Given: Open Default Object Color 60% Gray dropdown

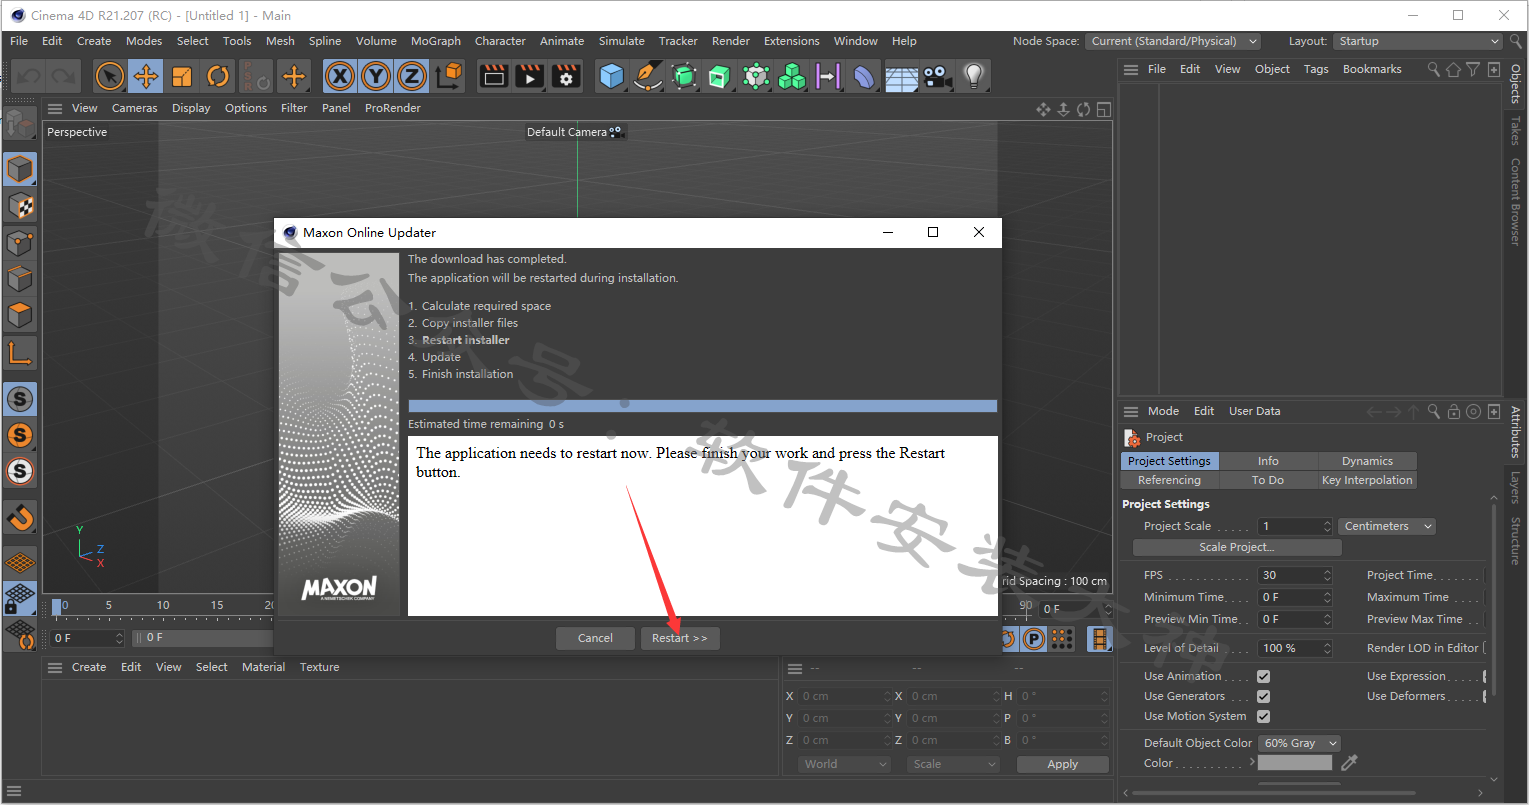Looking at the screenshot, I should click(1299, 743).
